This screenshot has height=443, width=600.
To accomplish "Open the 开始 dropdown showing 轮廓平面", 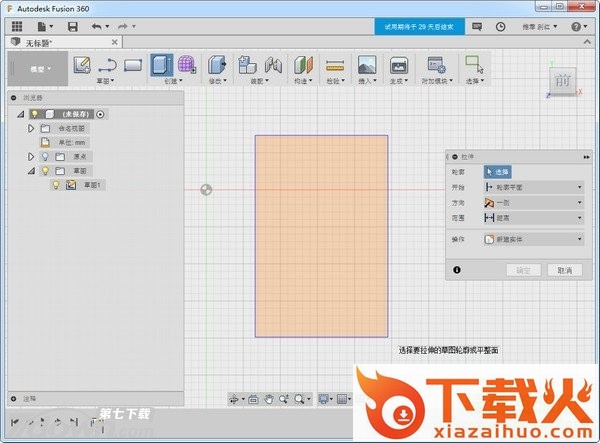I will coord(533,186).
